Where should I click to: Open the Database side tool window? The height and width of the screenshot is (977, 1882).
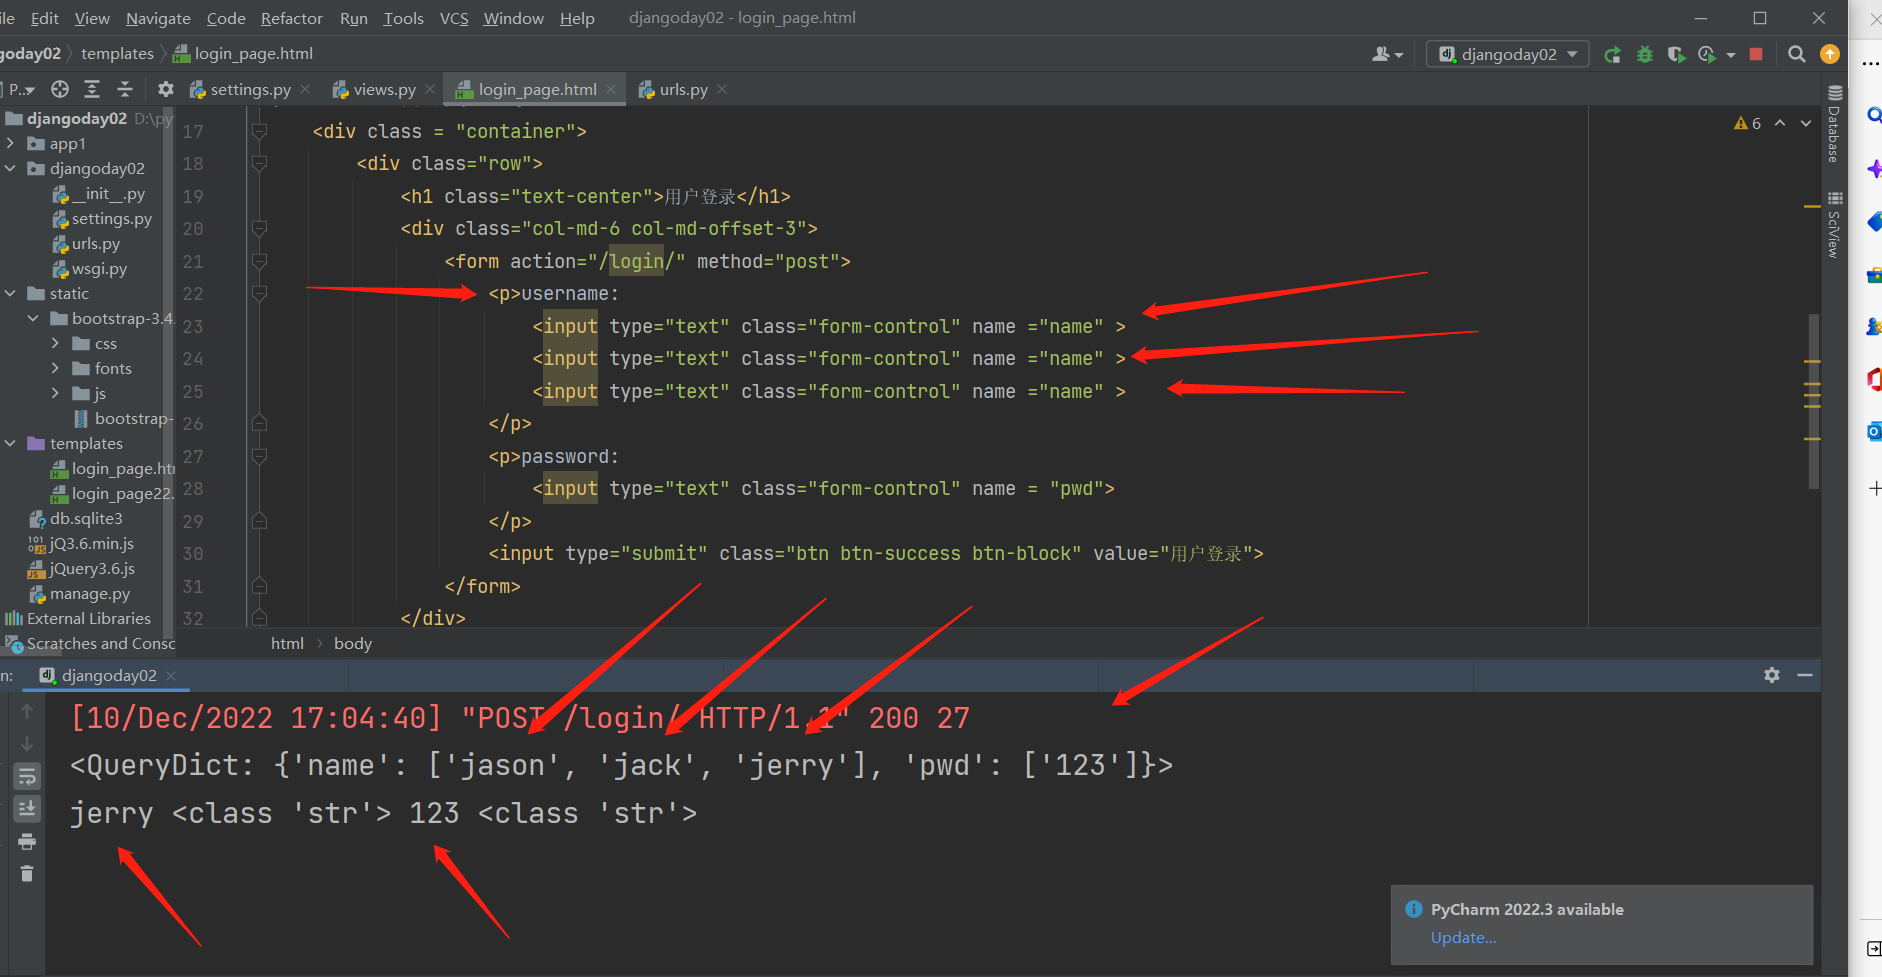click(x=1834, y=125)
